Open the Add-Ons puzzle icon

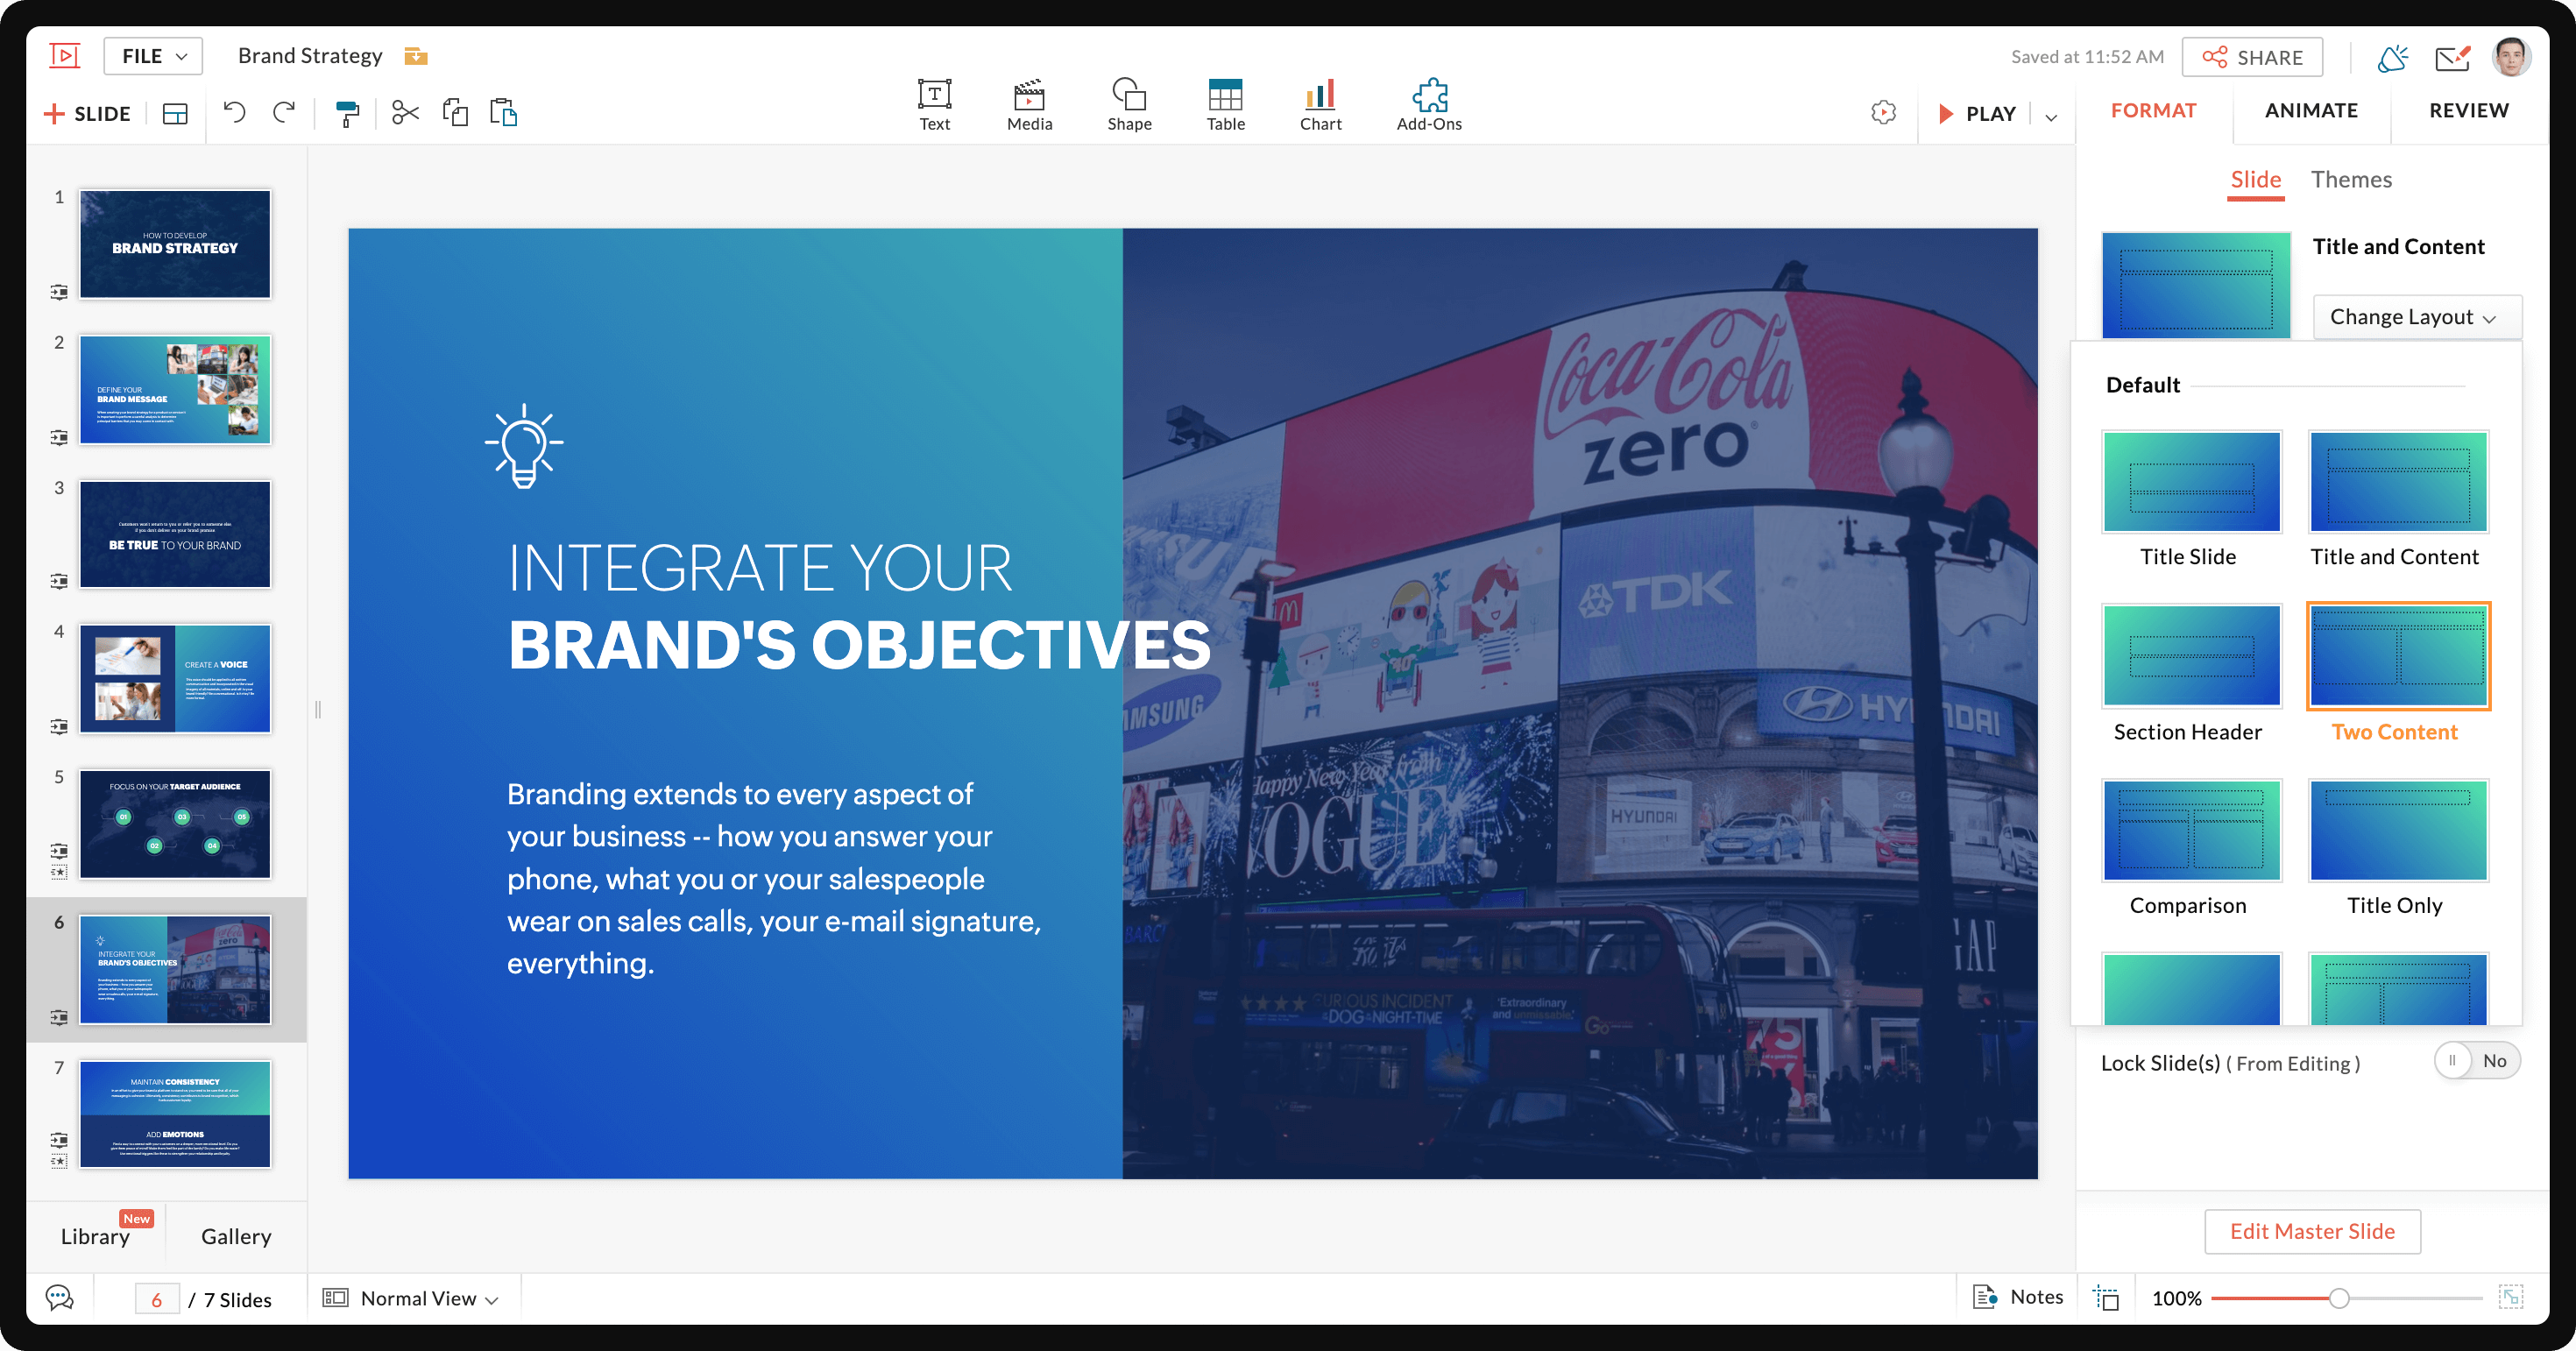pos(1428,105)
